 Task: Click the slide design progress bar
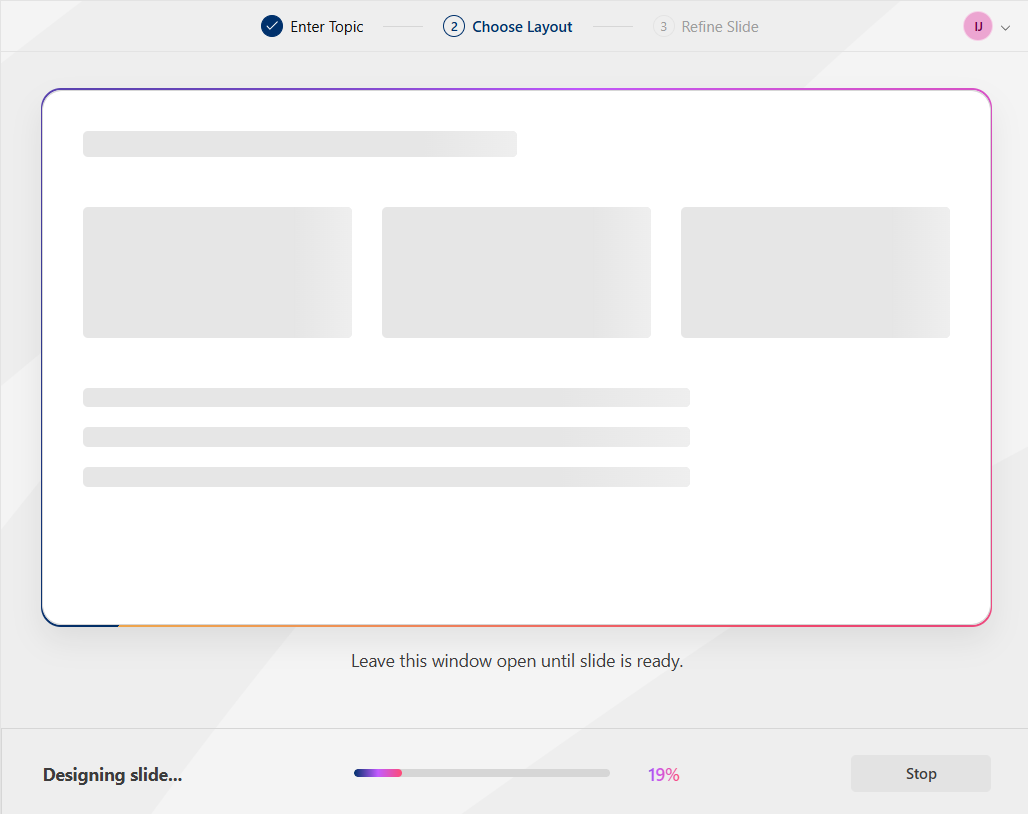coord(482,773)
